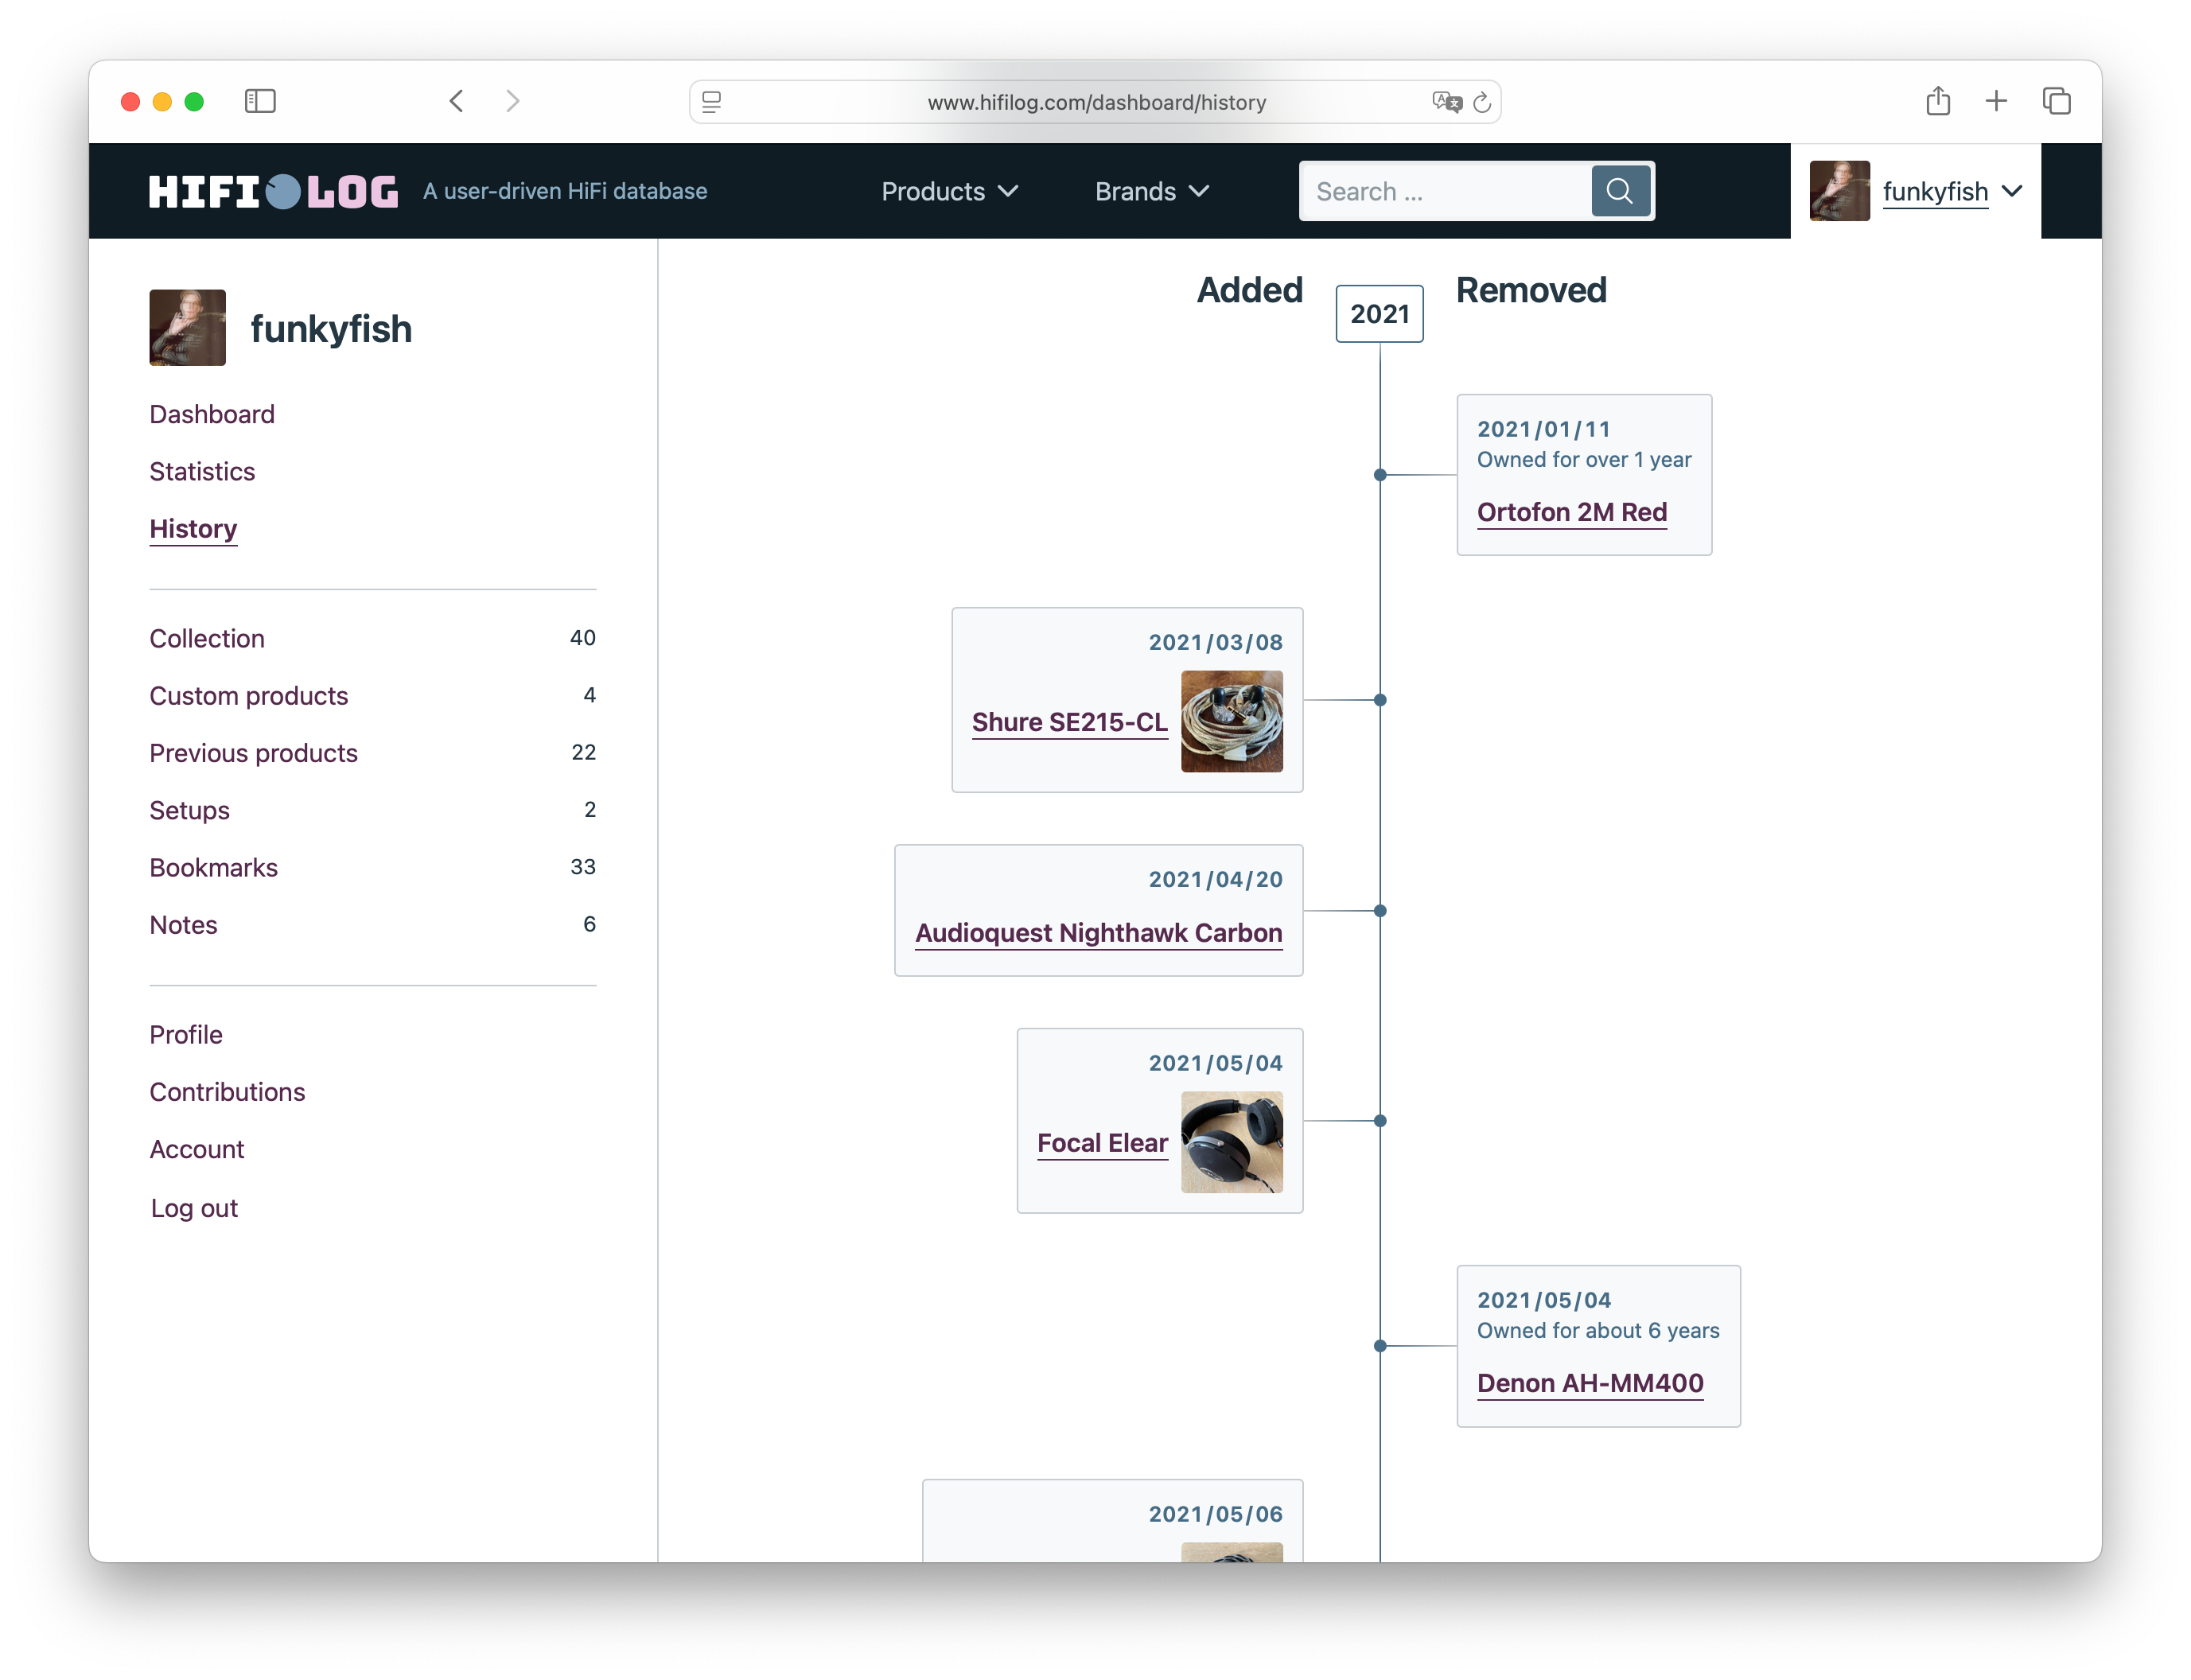Click the 'Added' column heading
The height and width of the screenshot is (1680, 2191).
tap(1249, 290)
